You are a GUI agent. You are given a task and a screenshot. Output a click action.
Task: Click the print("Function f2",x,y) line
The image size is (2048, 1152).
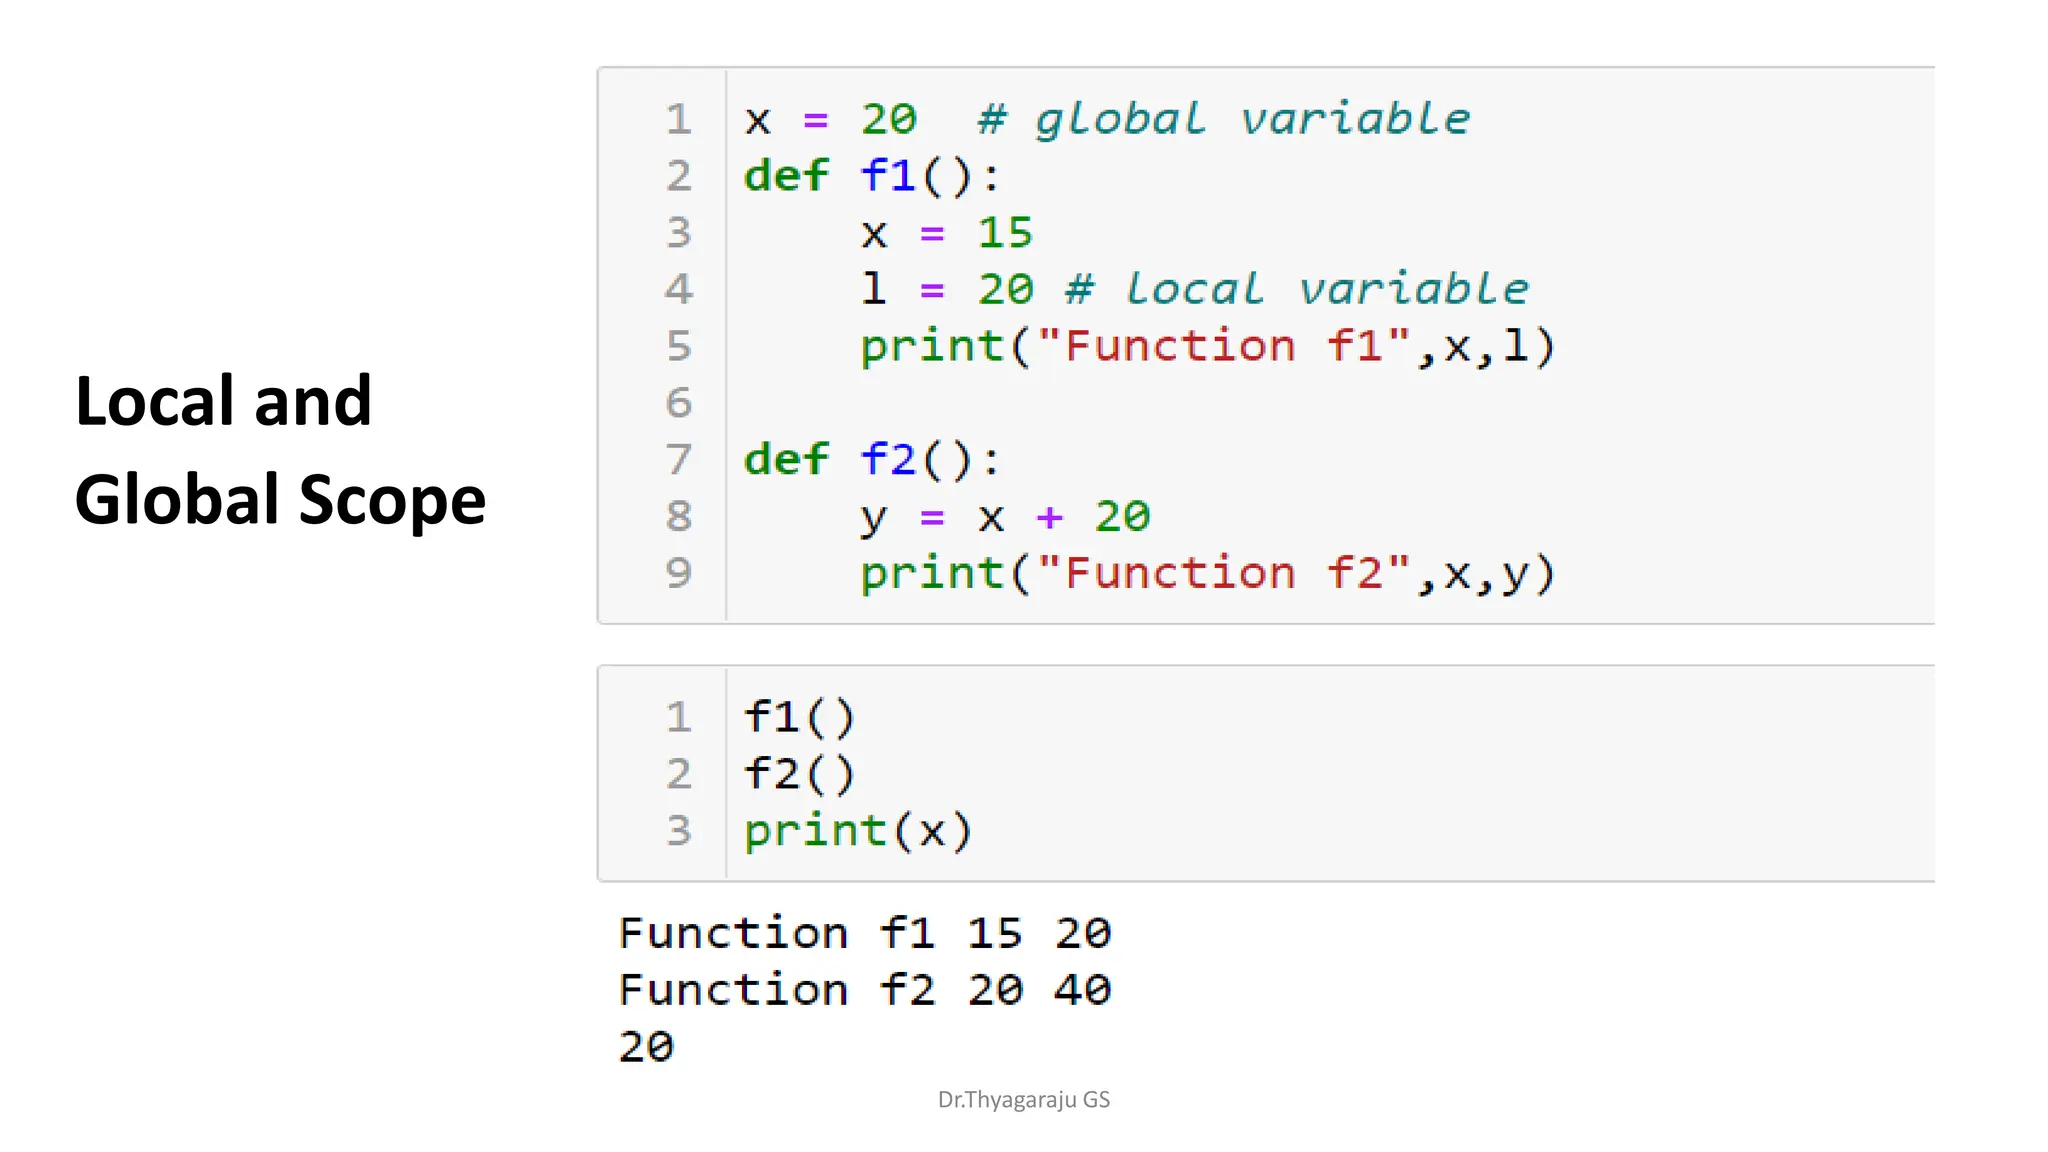pos(1208,574)
